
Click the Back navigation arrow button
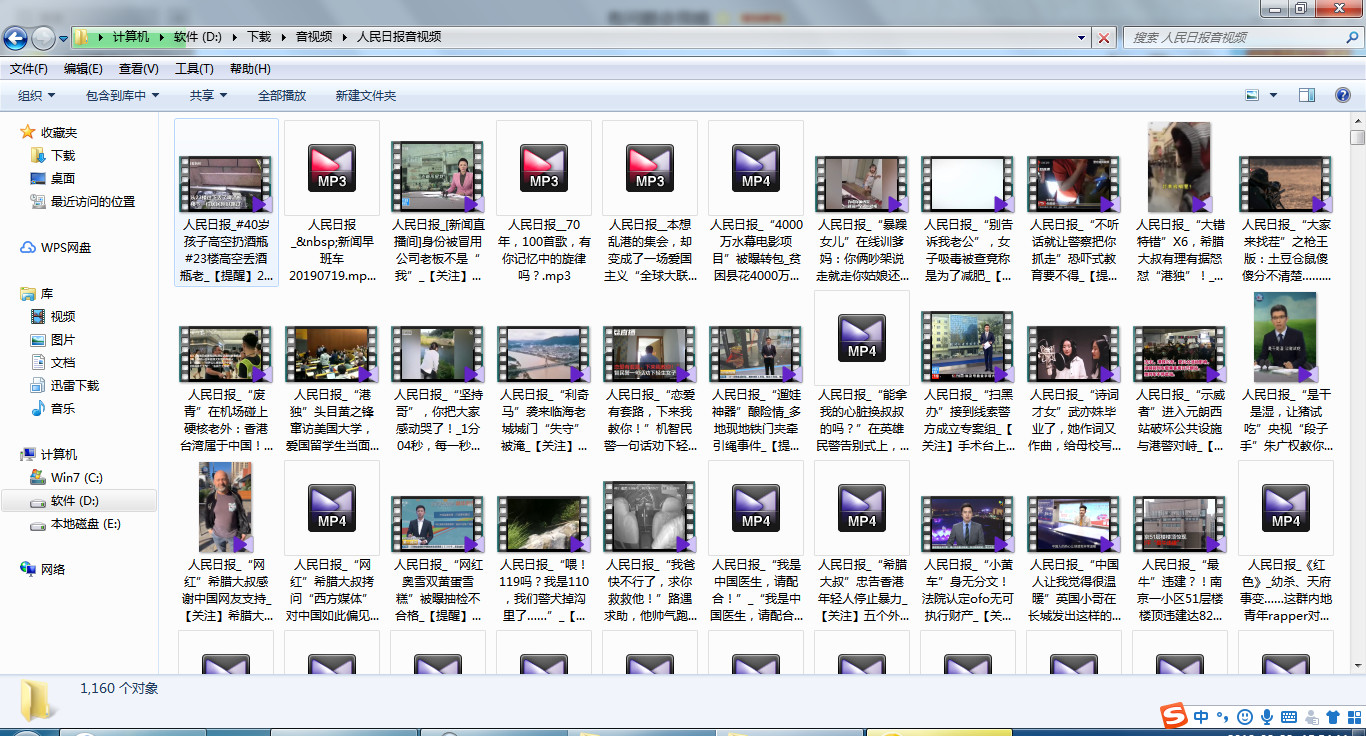pos(15,38)
